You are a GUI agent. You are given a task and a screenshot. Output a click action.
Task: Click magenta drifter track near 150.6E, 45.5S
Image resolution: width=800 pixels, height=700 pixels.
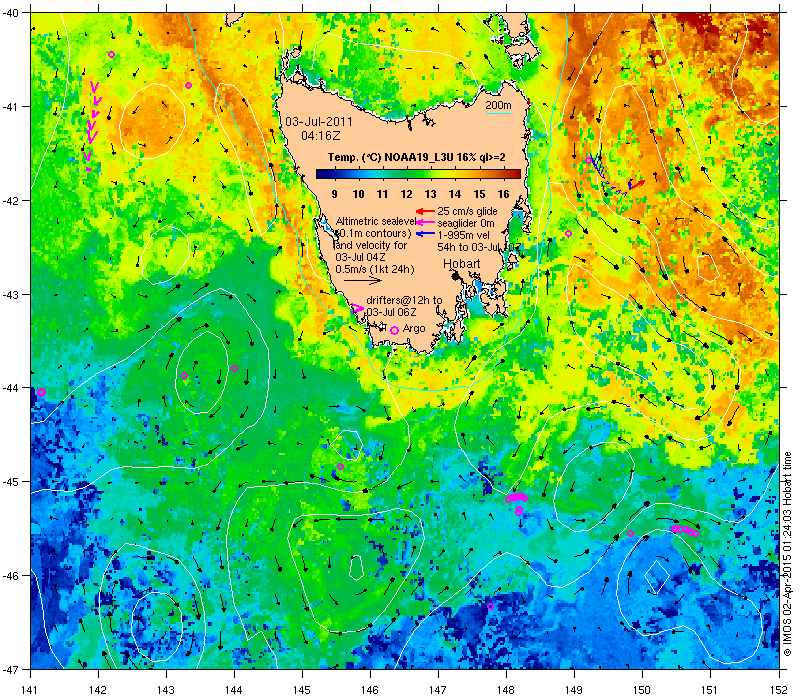point(685,531)
